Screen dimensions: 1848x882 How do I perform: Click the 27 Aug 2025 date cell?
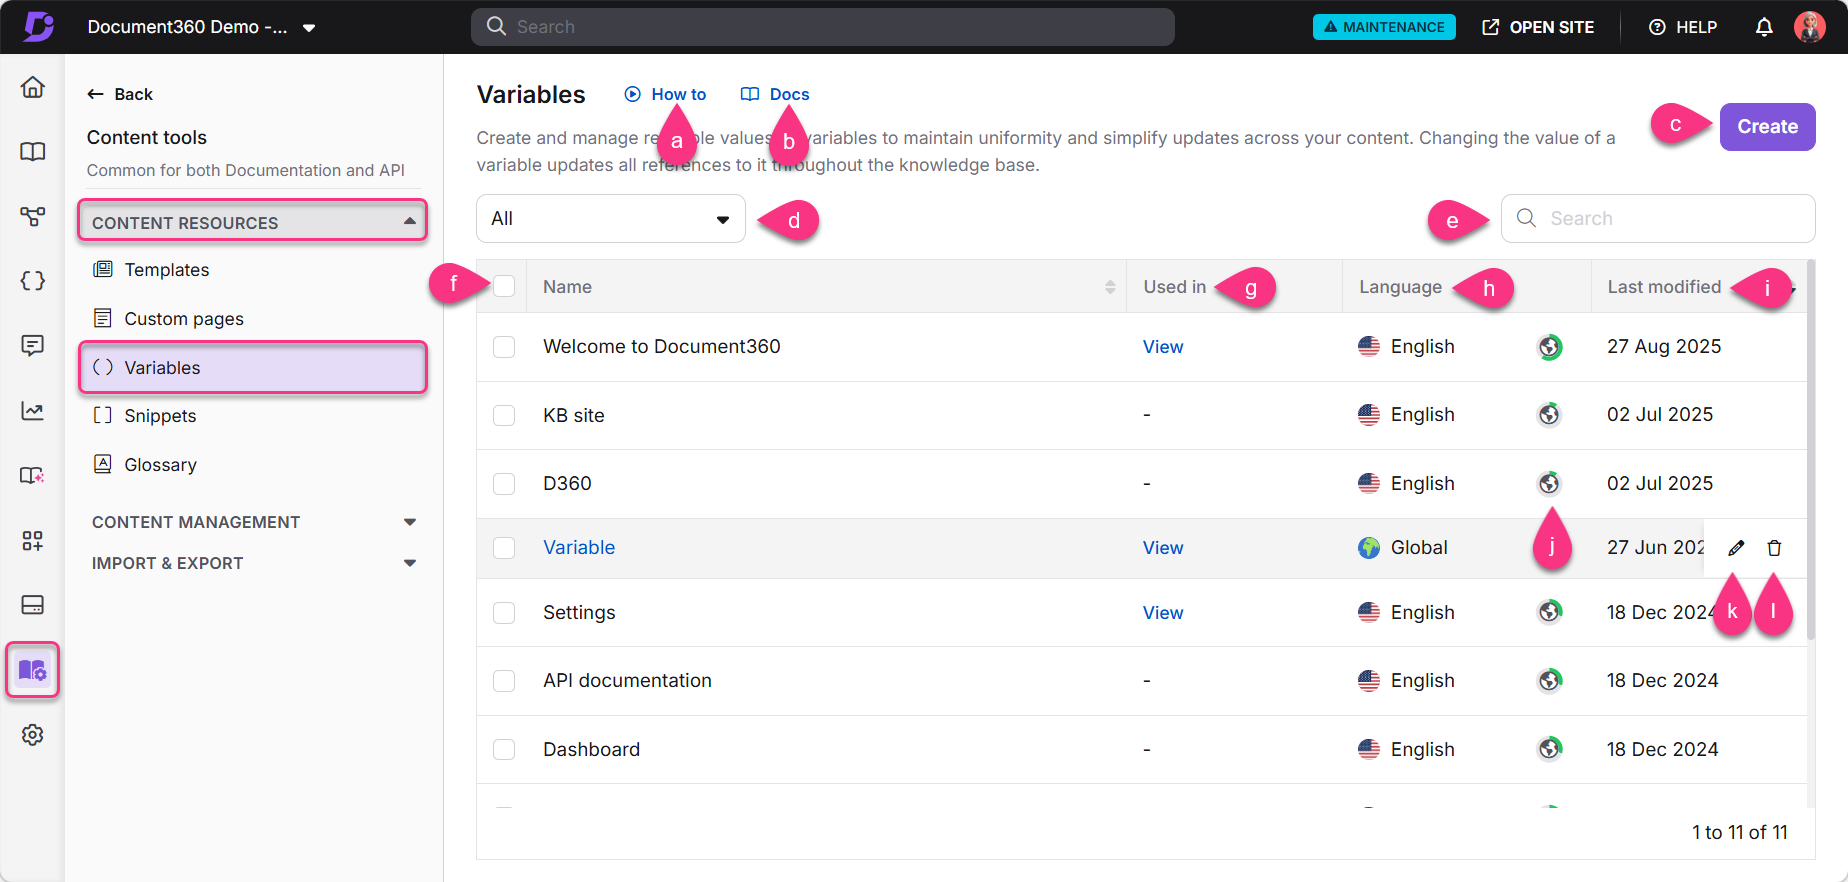(1664, 347)
